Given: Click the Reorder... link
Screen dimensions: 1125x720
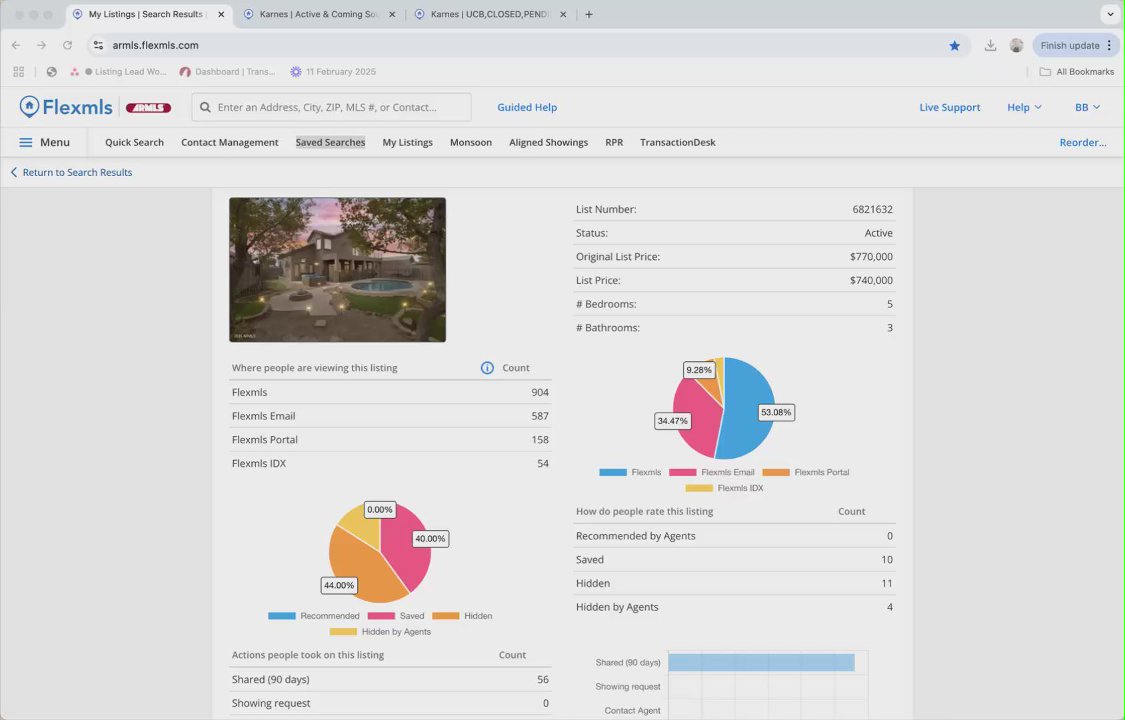Looking at the screenshot, I should (1083, 142).
